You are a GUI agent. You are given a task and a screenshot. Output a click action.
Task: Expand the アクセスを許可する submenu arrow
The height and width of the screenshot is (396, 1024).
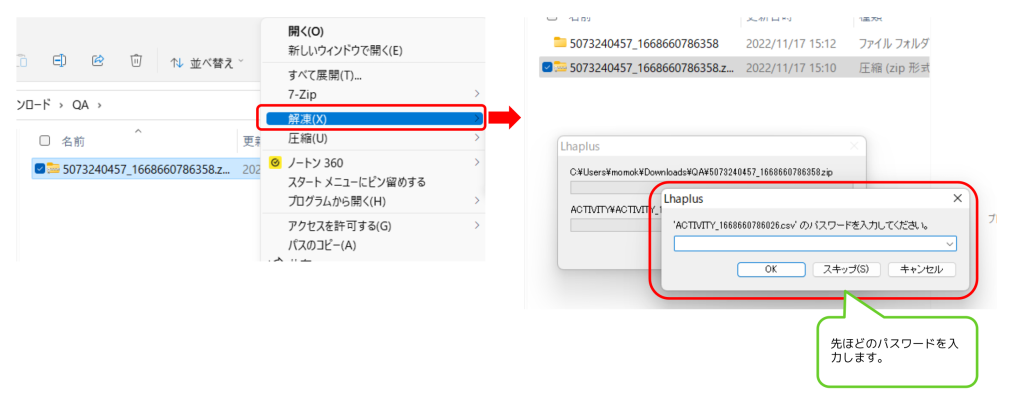(x=477, y=226)
